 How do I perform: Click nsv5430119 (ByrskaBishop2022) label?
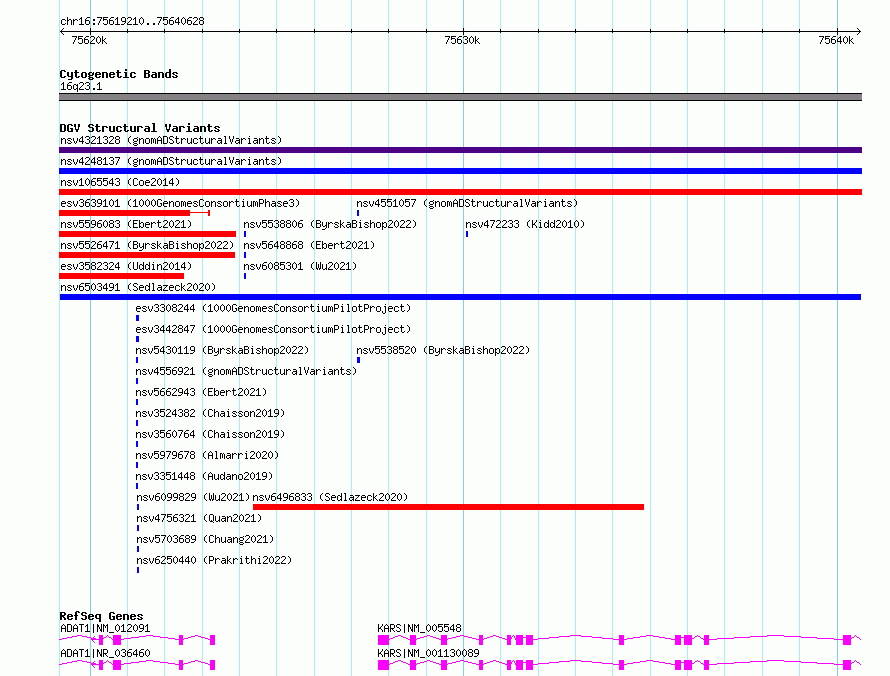point(222,350)
